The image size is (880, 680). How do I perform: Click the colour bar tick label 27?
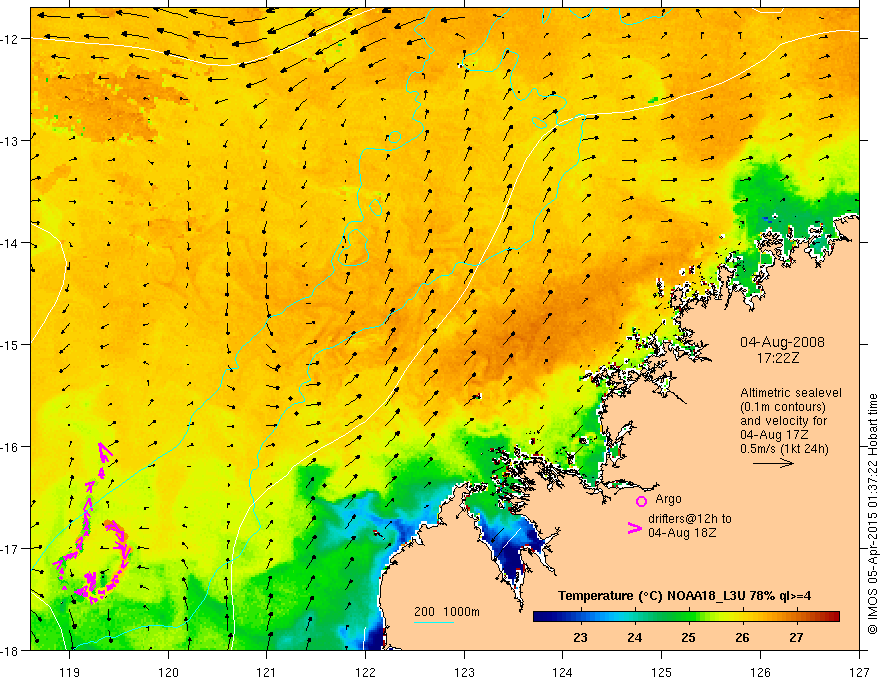click(x=796, y=637)
